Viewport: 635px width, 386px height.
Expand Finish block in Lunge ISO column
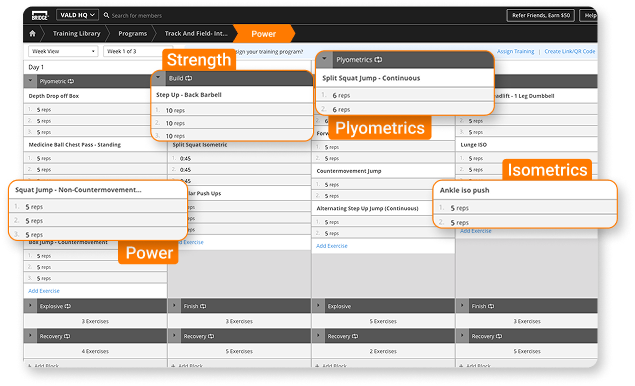462,306
